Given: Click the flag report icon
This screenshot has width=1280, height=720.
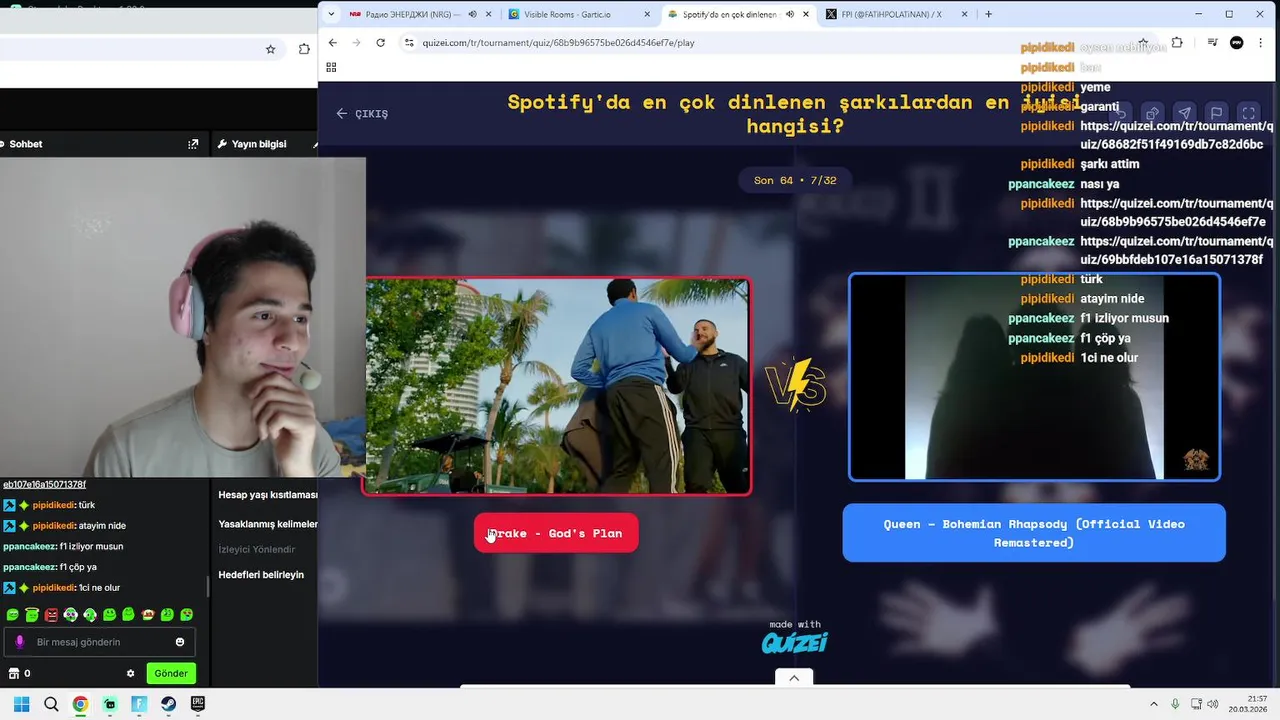Looking at the screenshot, I should click(x=1216, y=113).
